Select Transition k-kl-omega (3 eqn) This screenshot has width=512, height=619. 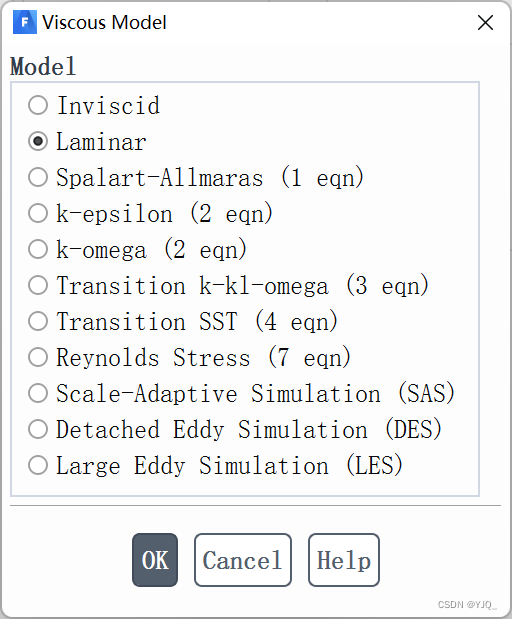(x=38, y=285)
